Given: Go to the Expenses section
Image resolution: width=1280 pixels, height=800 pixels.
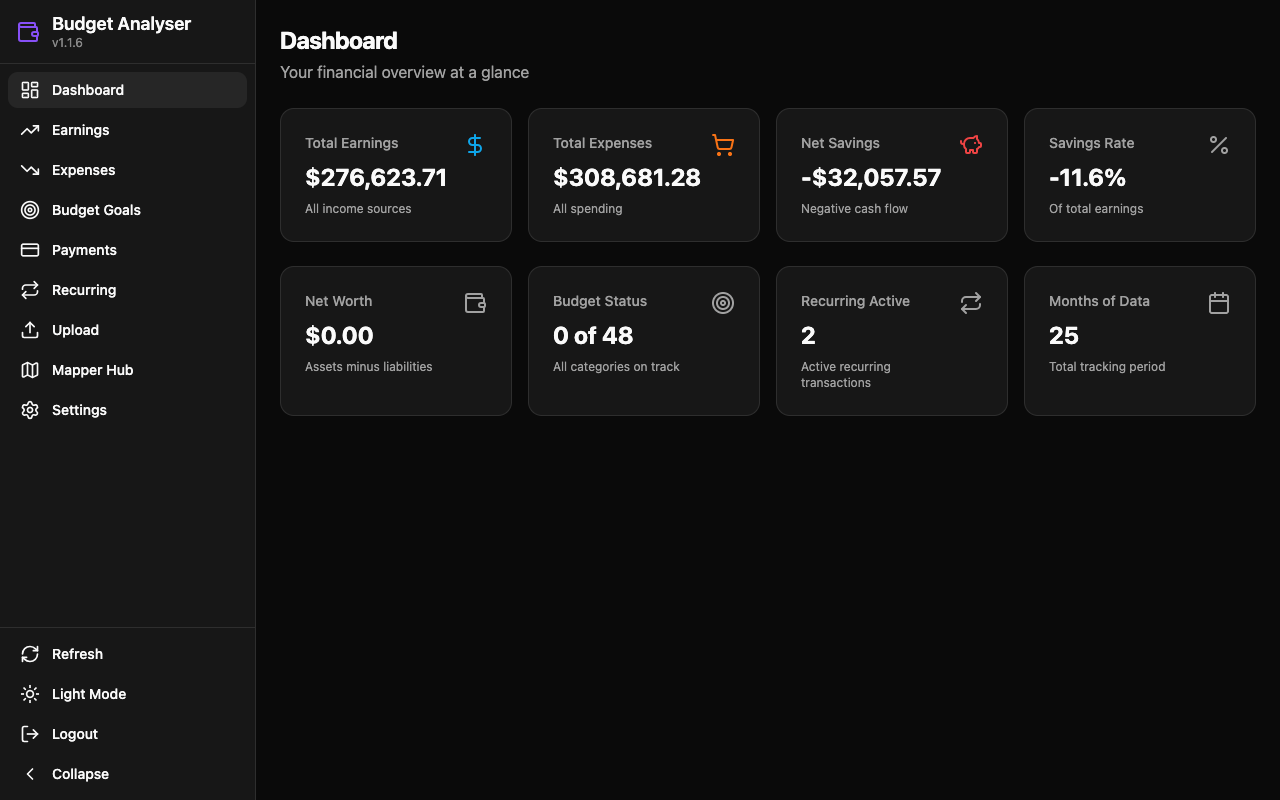Looking at the screenshot, I should (83, 170).
